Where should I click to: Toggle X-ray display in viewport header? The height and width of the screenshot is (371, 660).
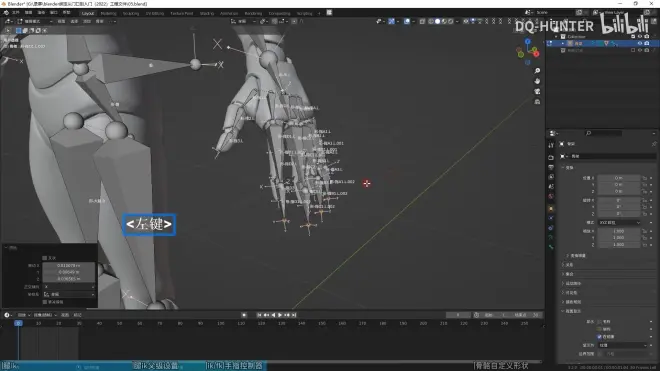[x=422, y=21]
